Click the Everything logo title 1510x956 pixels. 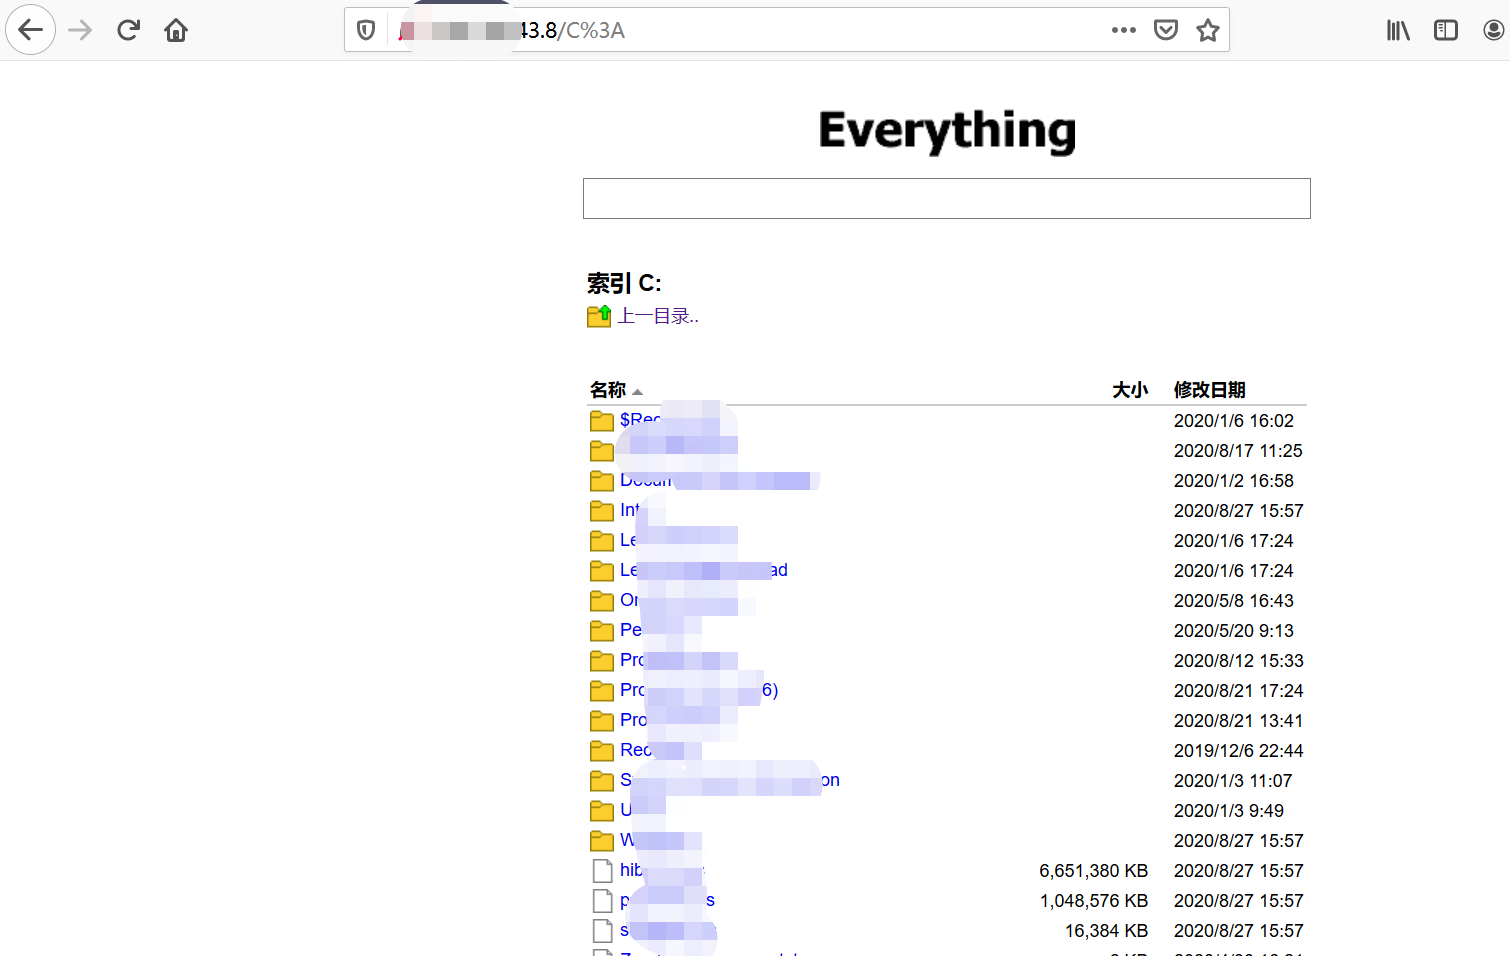pos(947,131)
